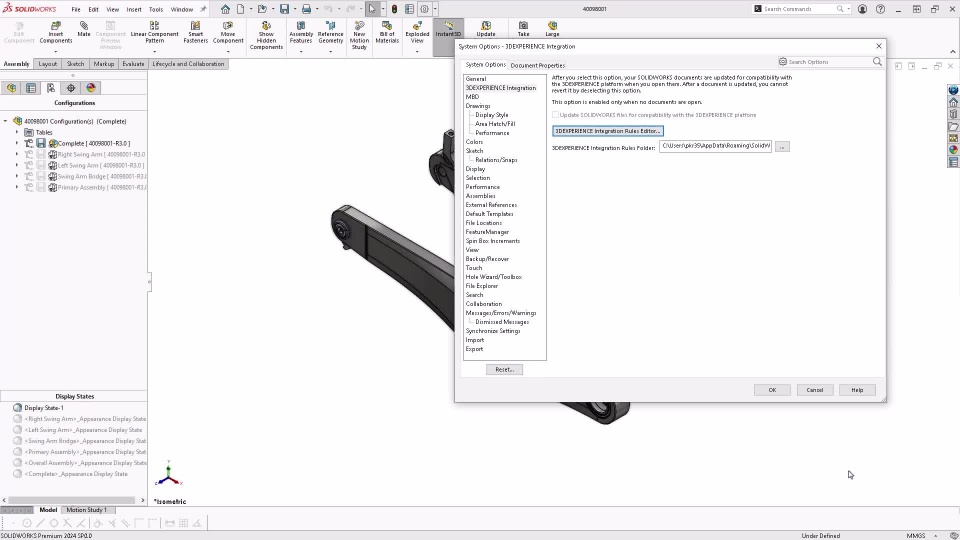Screen dimensions: 960x540
Task: Open the Insert menu
Action: (134, 9)
